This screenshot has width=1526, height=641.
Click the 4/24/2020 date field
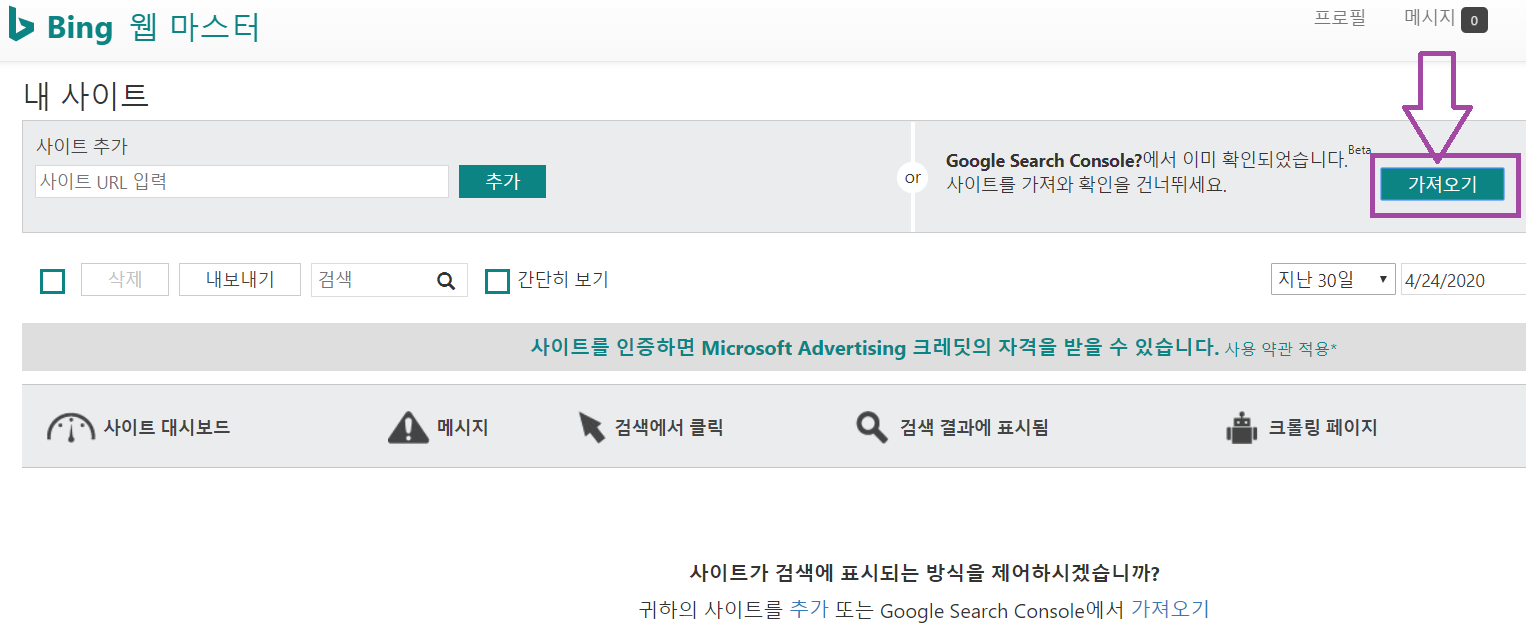tap(1463, 281)
